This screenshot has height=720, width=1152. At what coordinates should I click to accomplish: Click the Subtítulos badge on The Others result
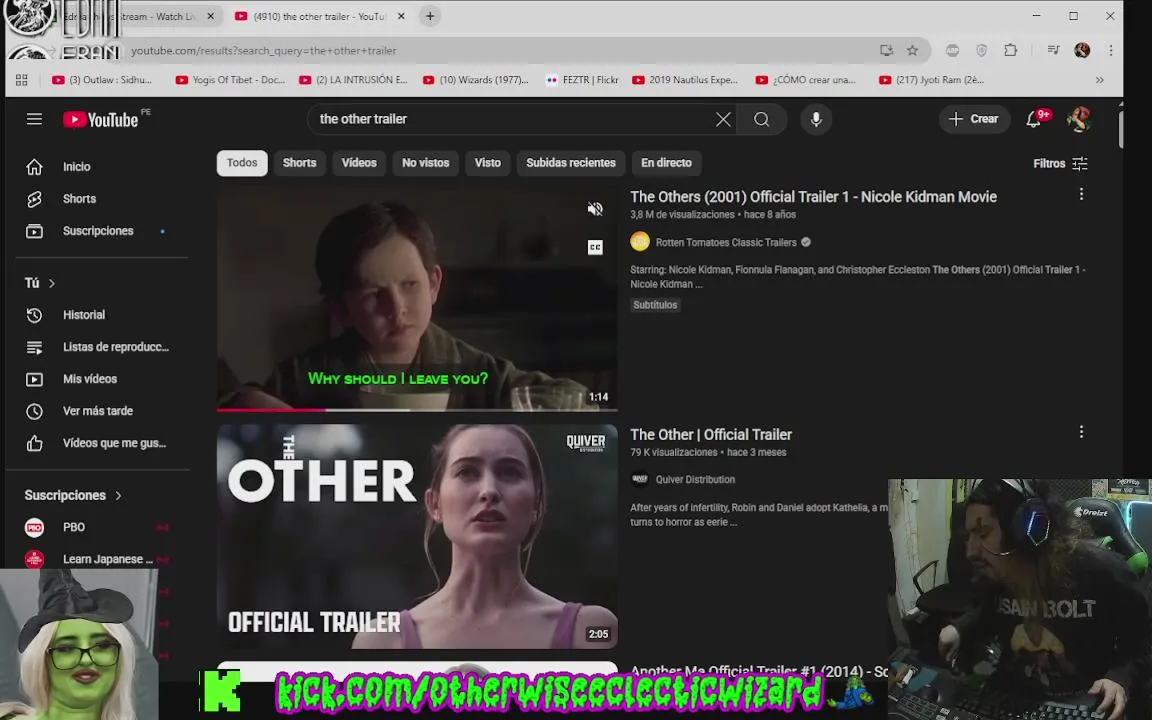click(655, 305)
